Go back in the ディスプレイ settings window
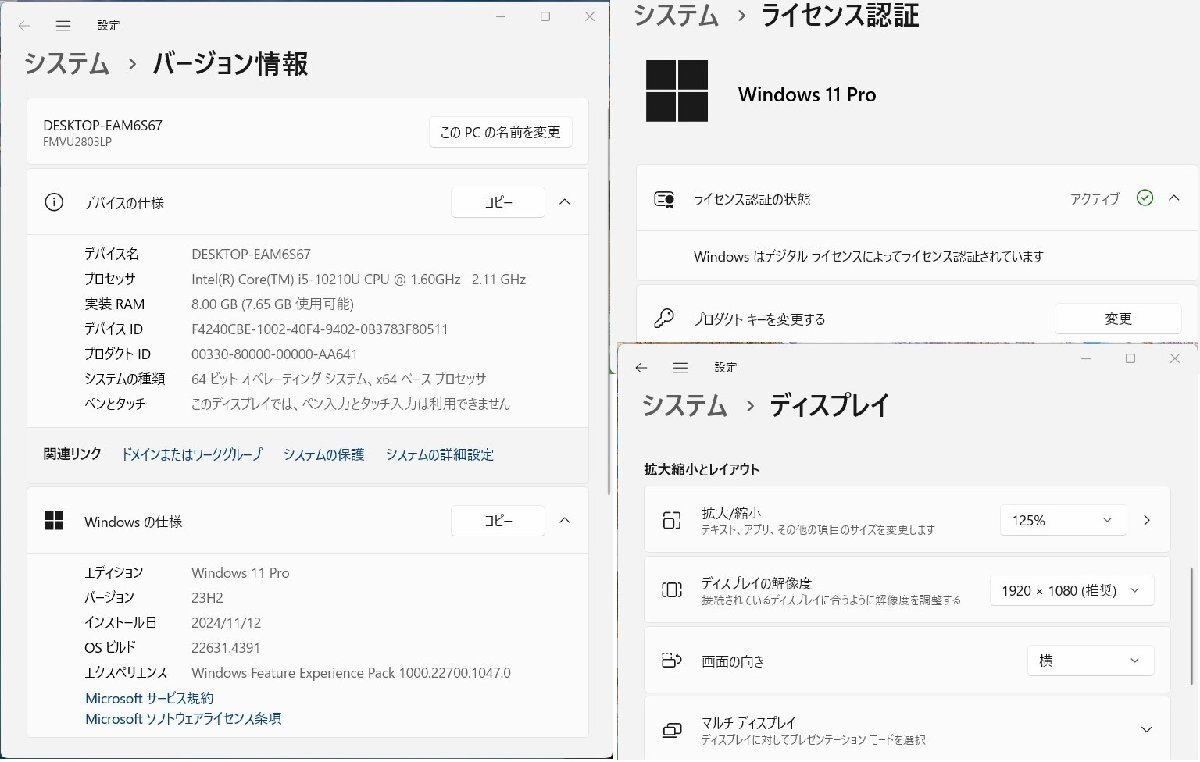1200x762 pixels. (641, 367)
